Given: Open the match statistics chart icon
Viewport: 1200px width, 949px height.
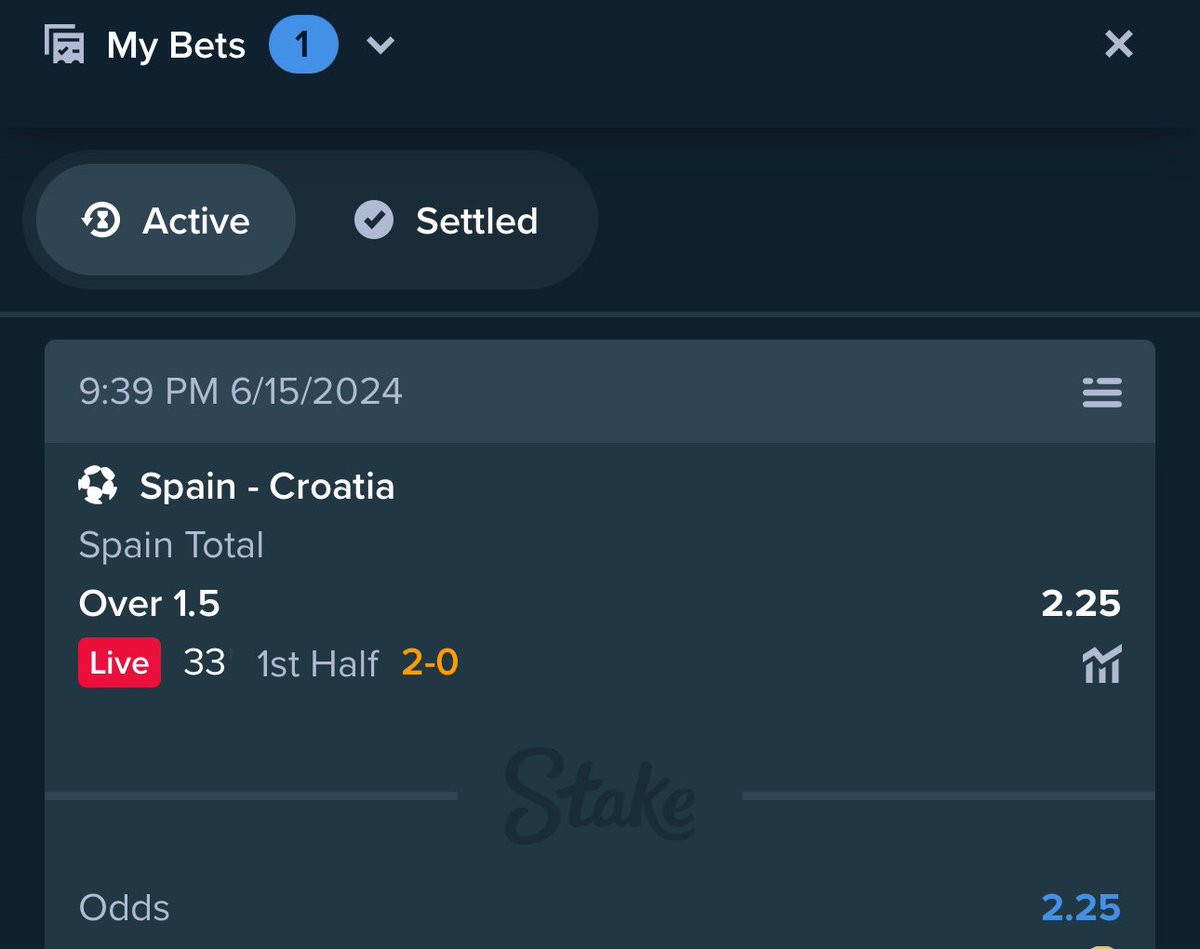Looking at the screenshot, I should pos(1102,664).
